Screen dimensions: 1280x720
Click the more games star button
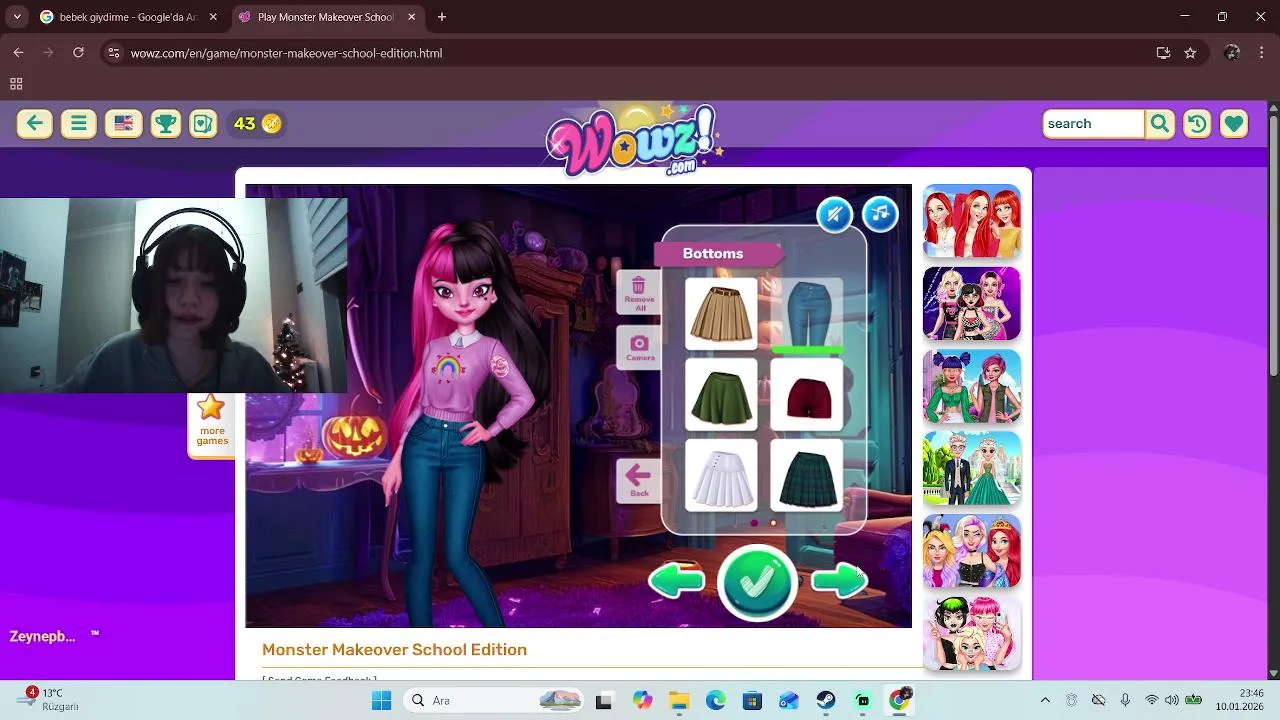click(x=211, y=420)
